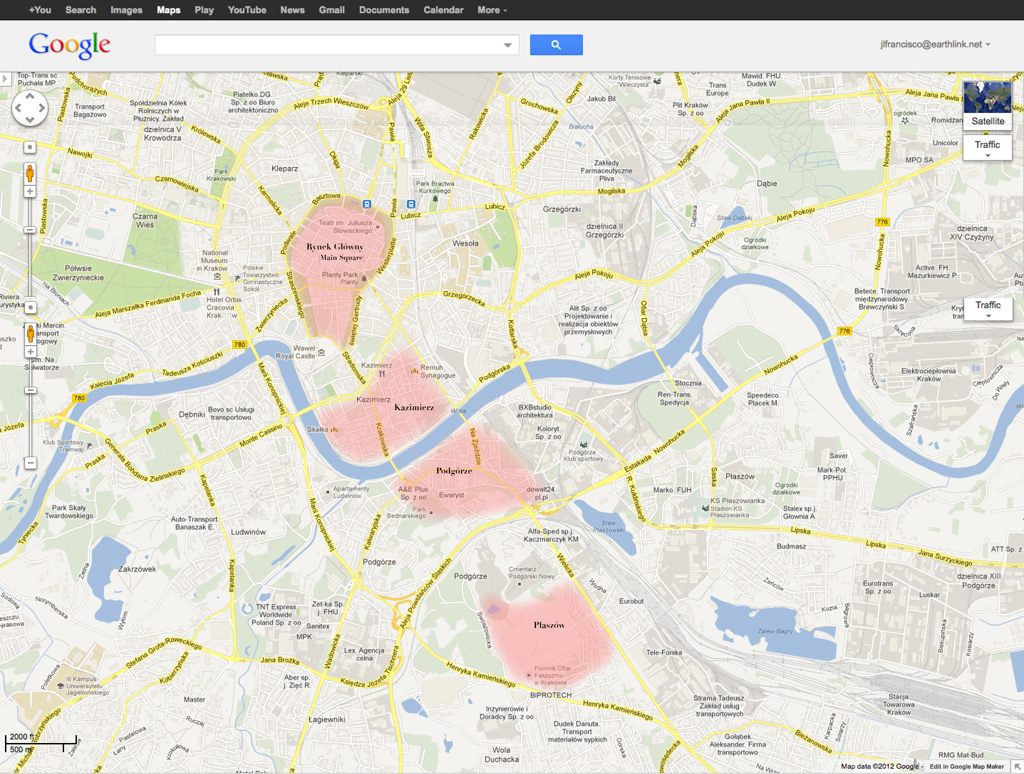The image size is (1024, 774).
Task: Open YouTube in the top bar
Action: click(x=247, y=10)
